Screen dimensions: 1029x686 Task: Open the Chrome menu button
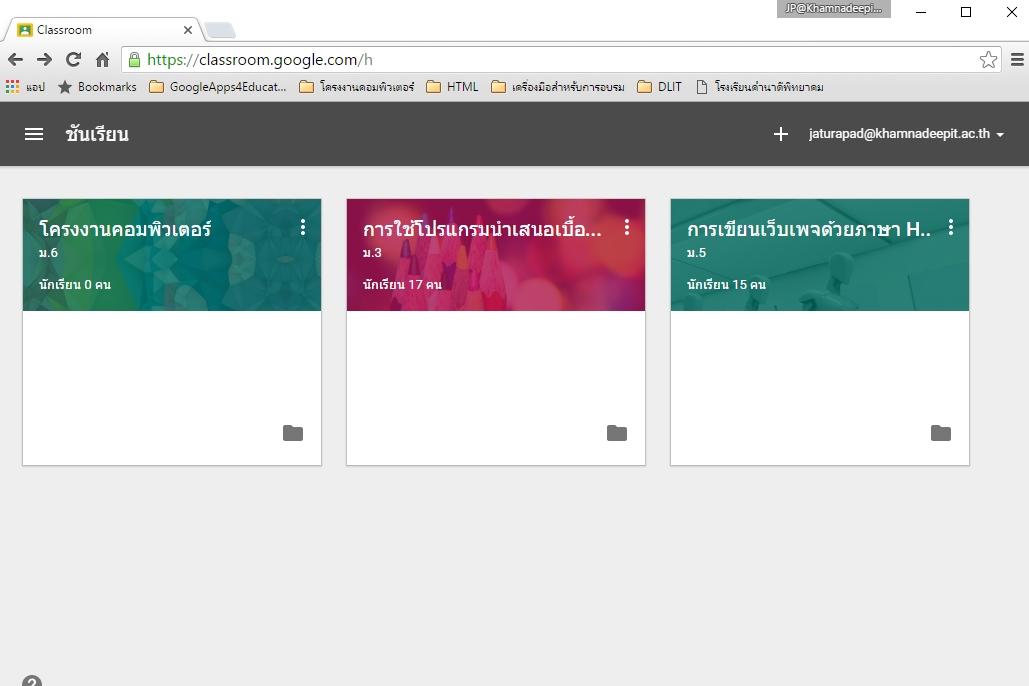[1017, 60]
